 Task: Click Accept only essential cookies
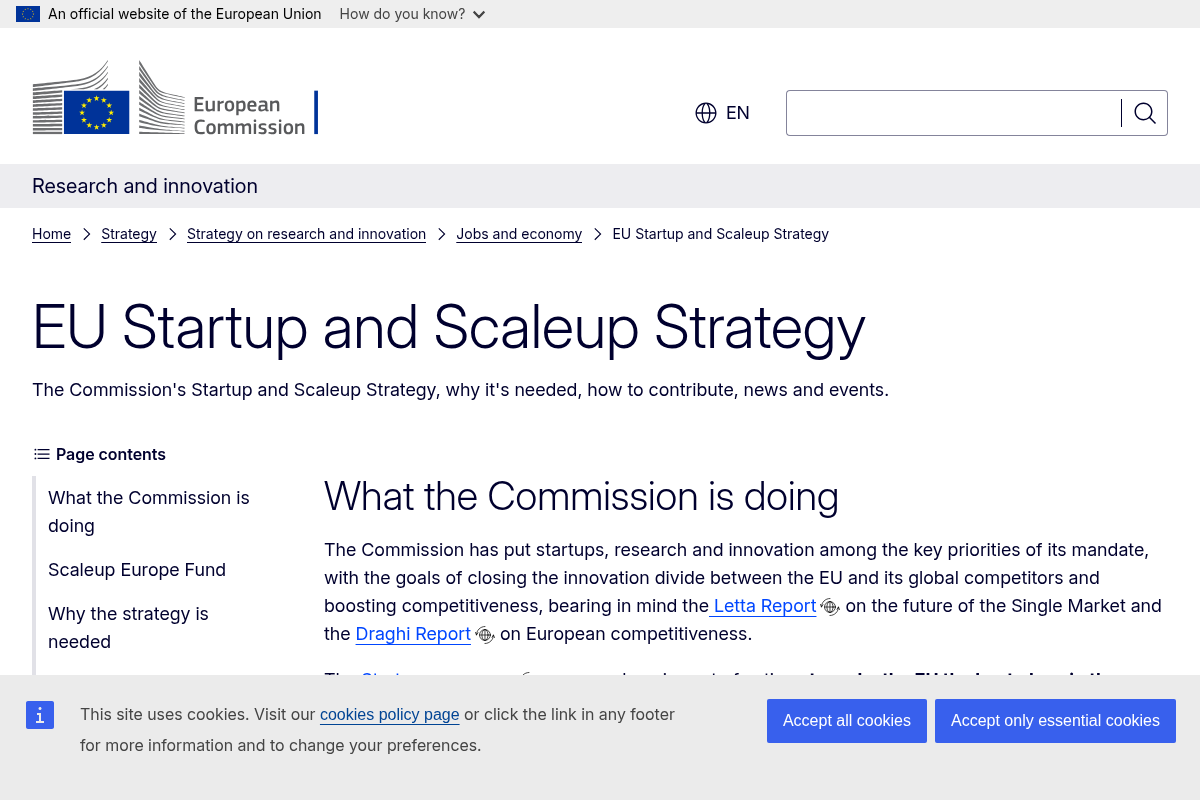1055,721
